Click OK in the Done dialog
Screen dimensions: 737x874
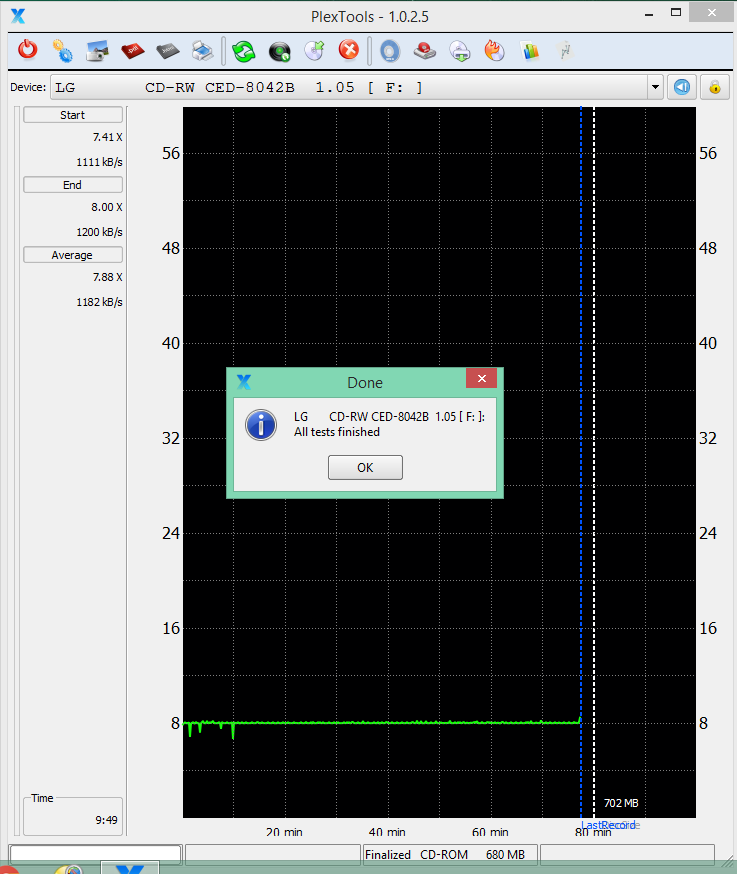[365, 467]
